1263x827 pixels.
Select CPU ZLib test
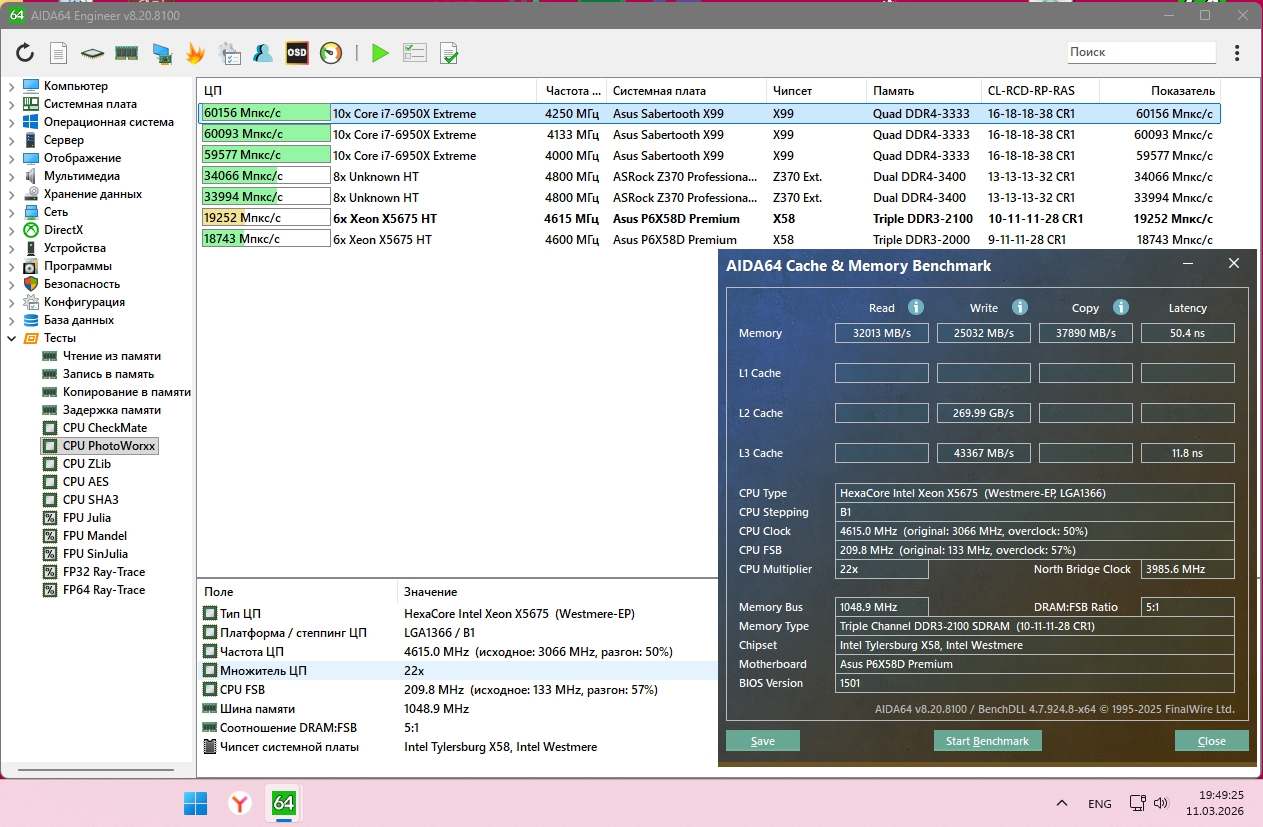(x=86, y=464)
